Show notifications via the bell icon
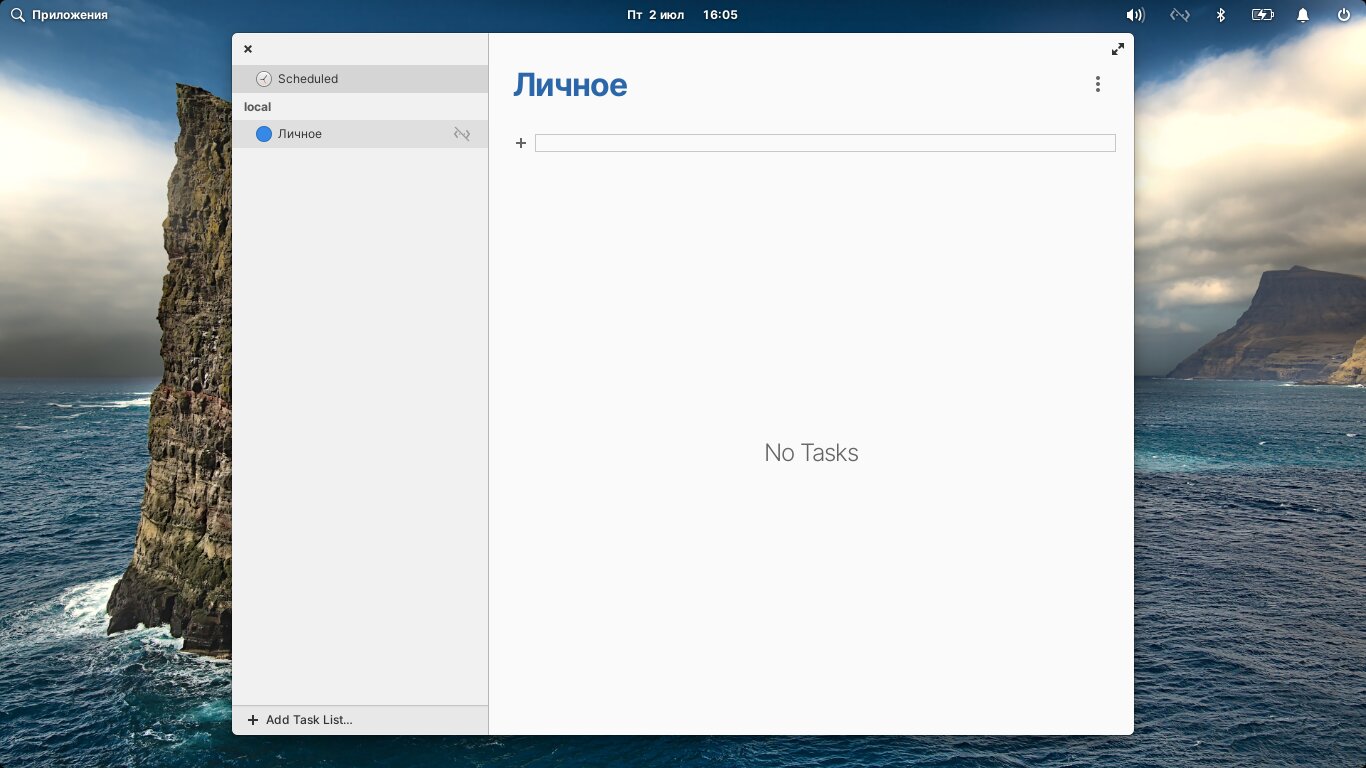This screenshot has width=1366, height=768. [x=1303, y=15]
